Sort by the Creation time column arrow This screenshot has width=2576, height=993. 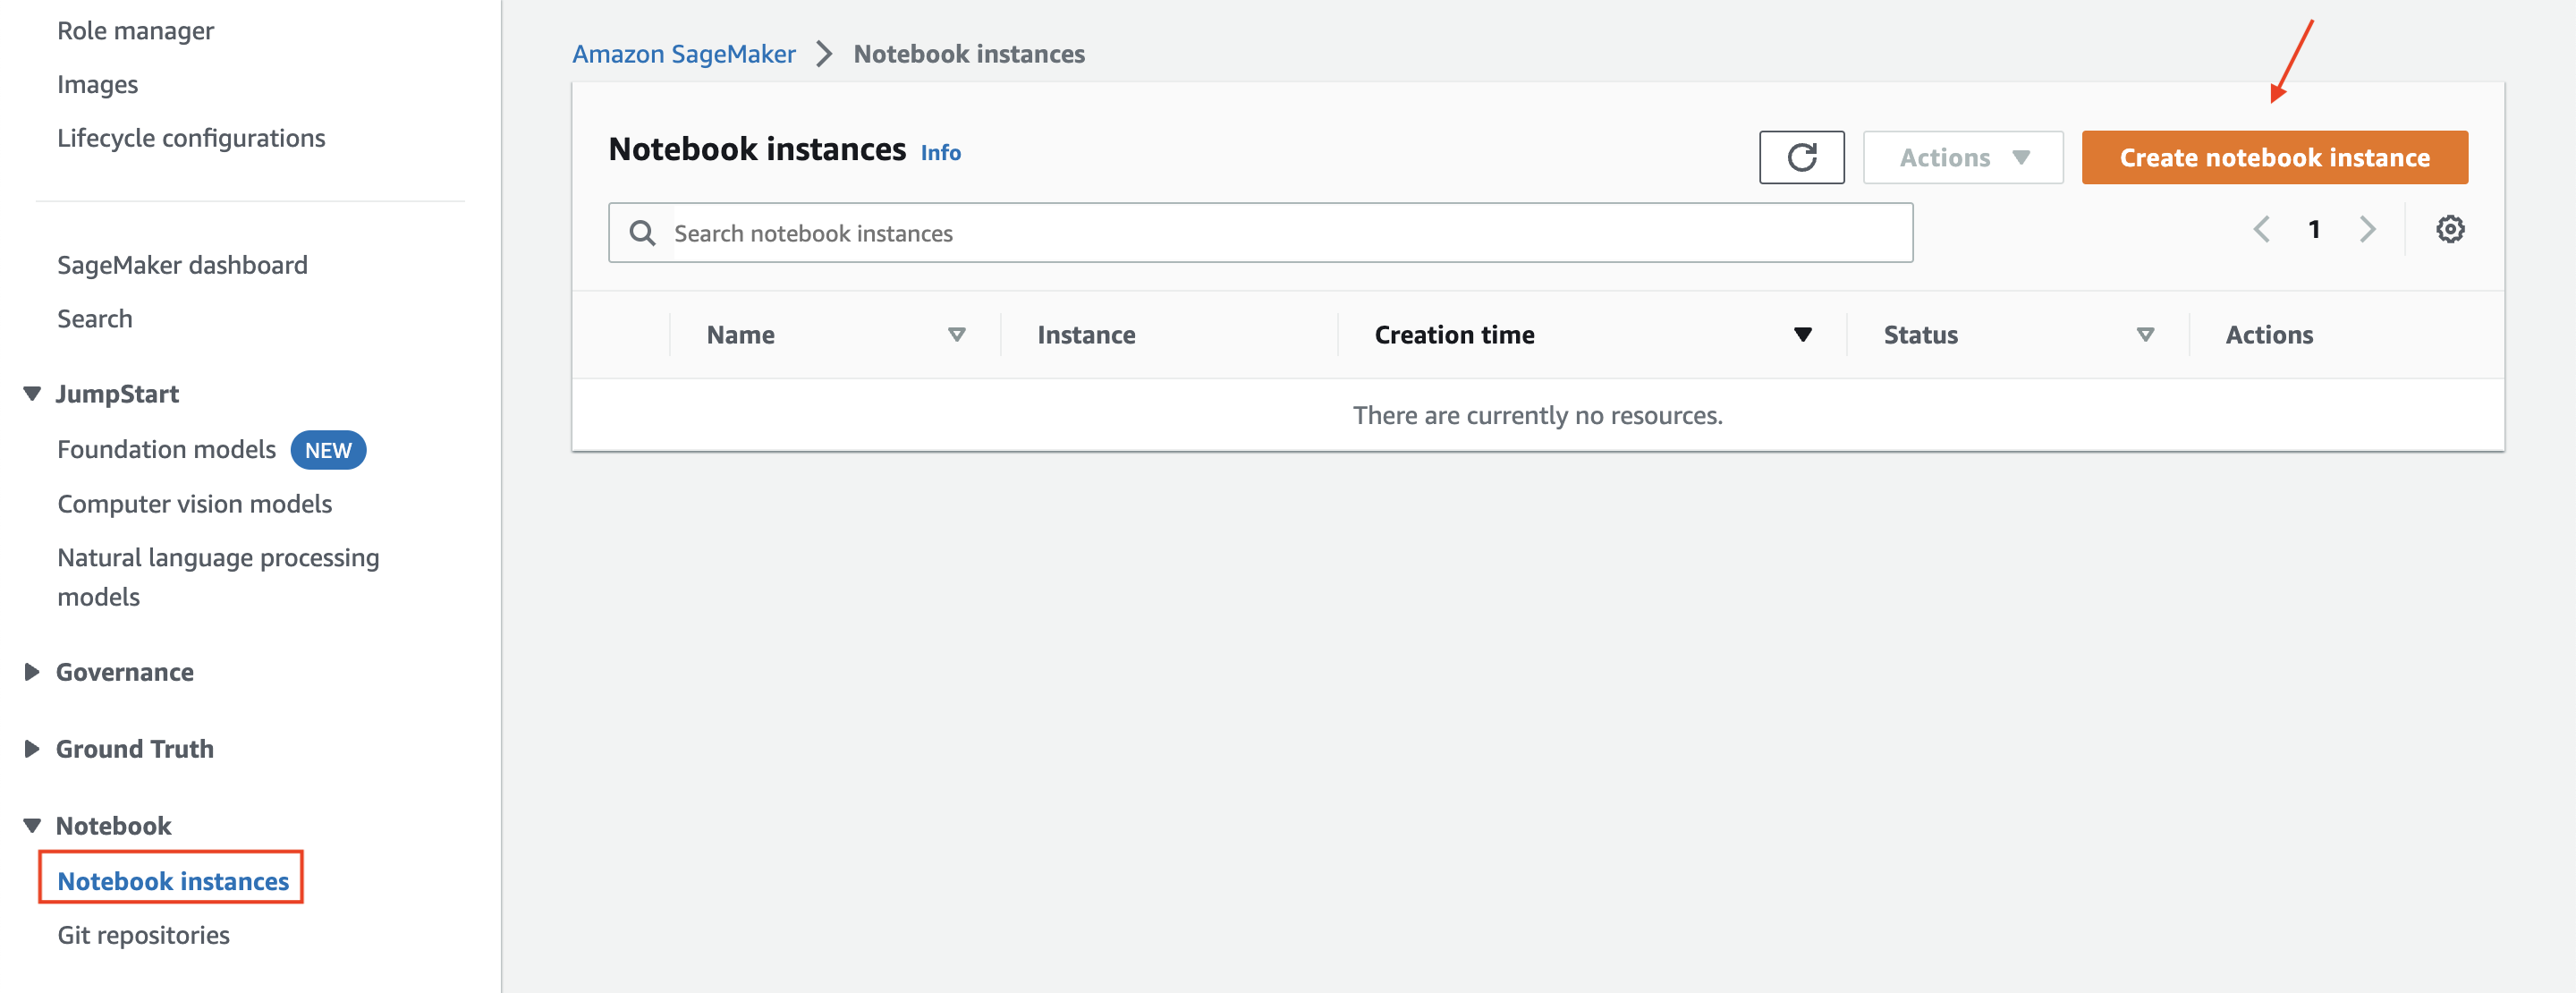[x=1802, y=335]
